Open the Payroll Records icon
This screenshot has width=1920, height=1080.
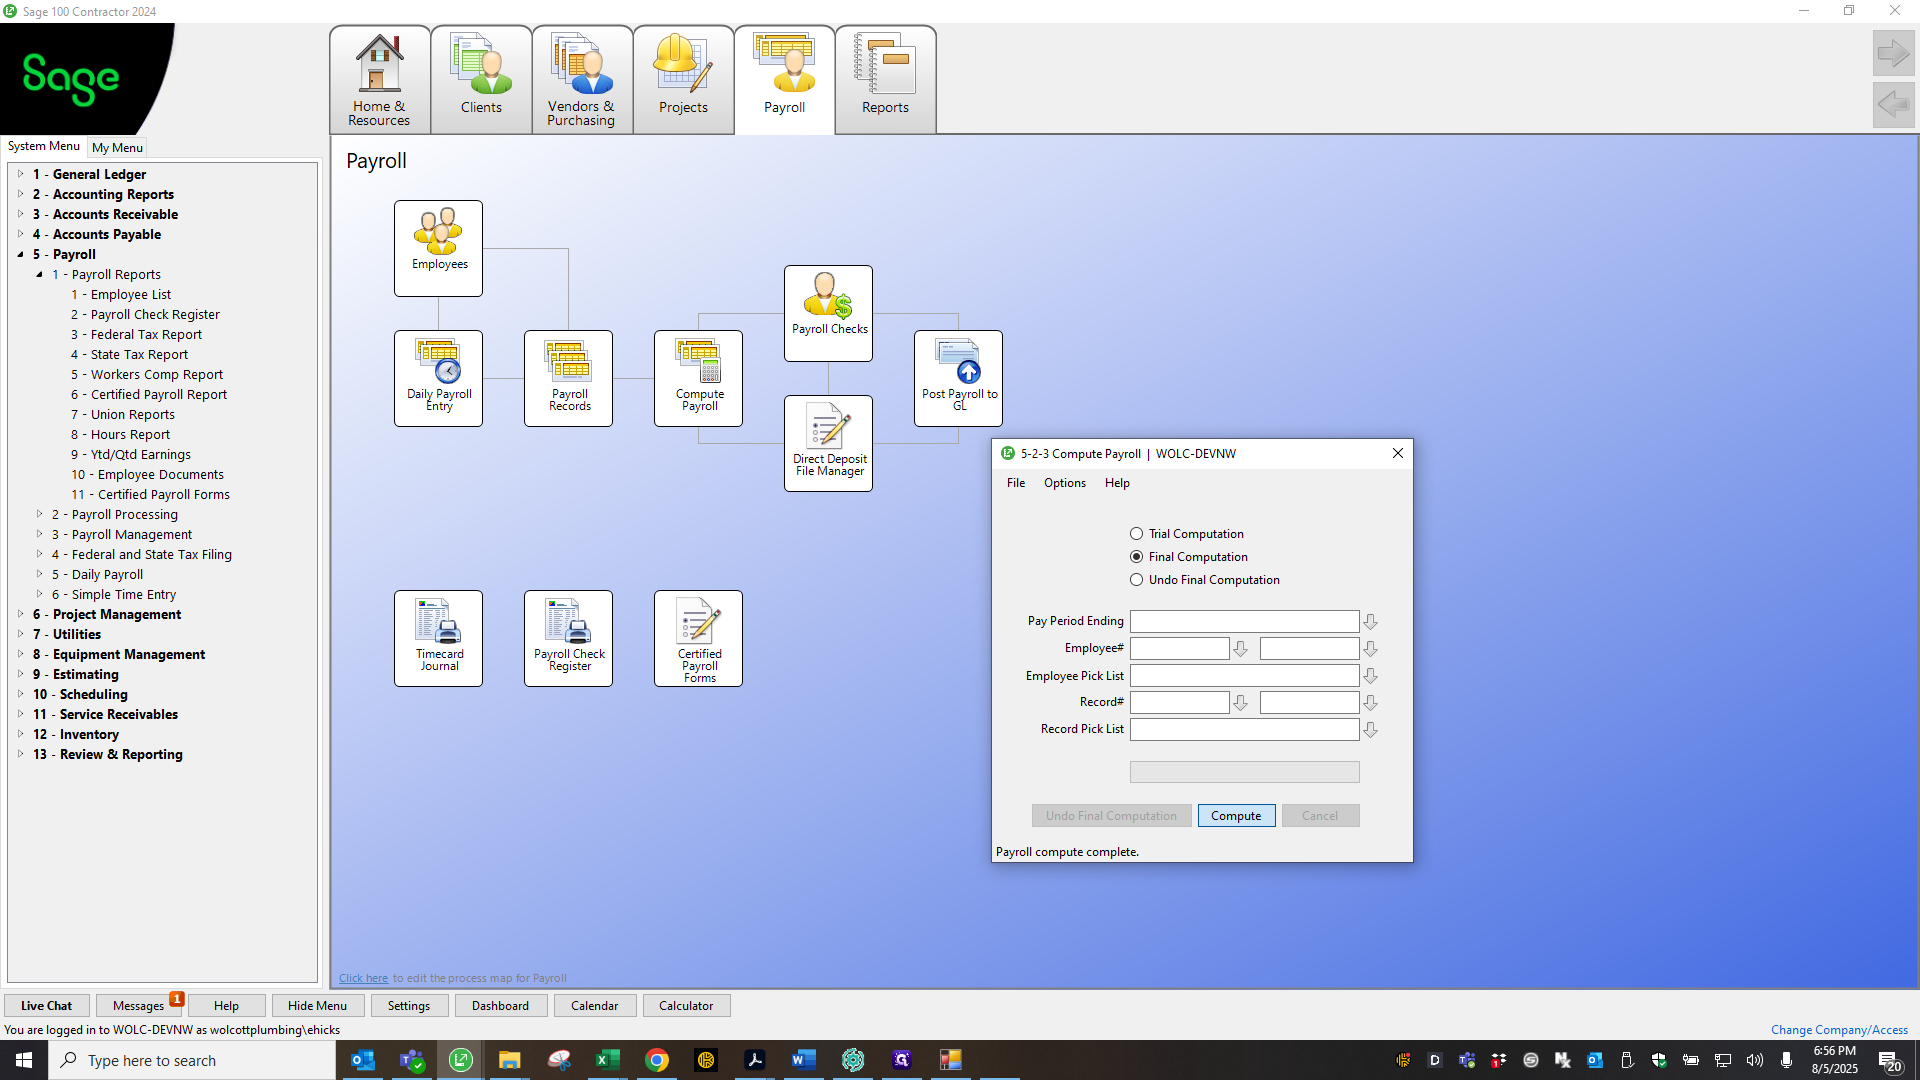tap(569, 378)
